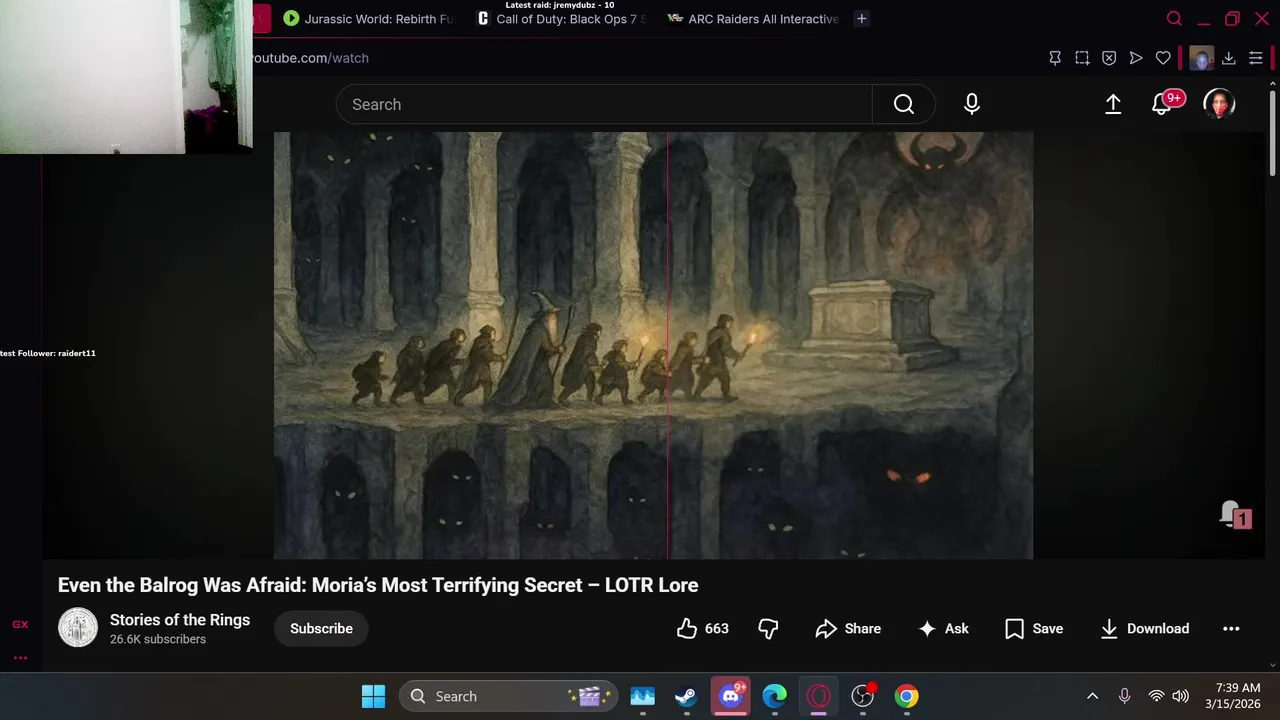The image size is (1280, 720).
Task: Click the Share button
Action: (848, 628)
